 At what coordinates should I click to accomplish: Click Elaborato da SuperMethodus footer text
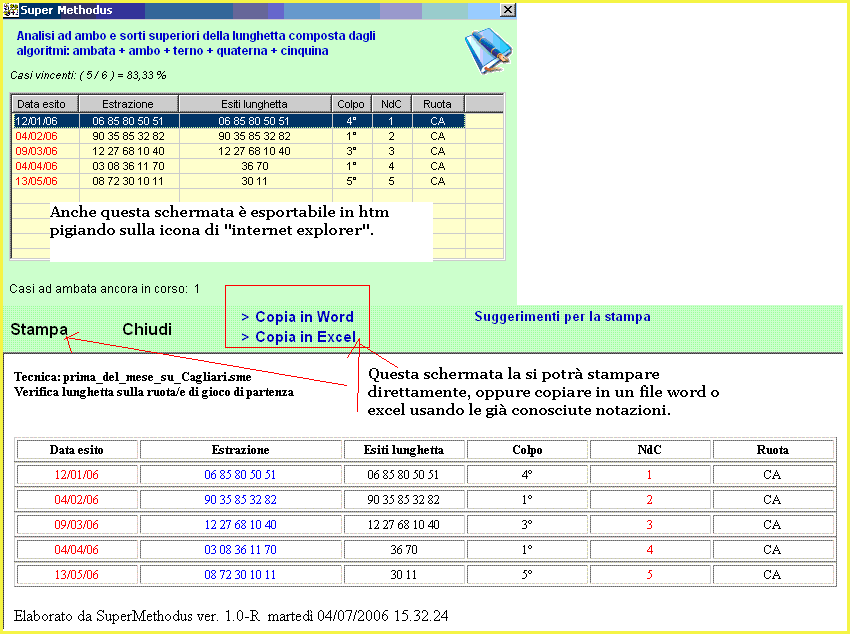point(231,616)
